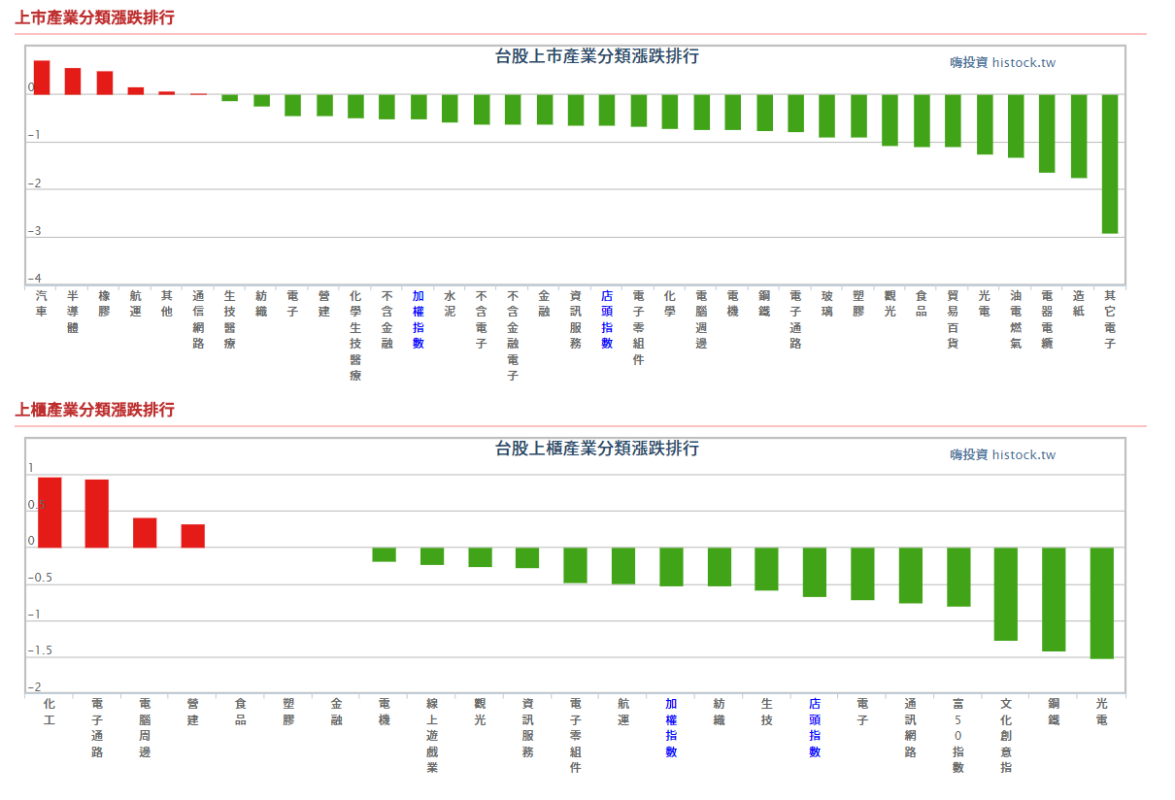Click the 電器電纜 bar in the 上市 chart
This screenshot has width=1175, height=800.
coord(1047,133)
